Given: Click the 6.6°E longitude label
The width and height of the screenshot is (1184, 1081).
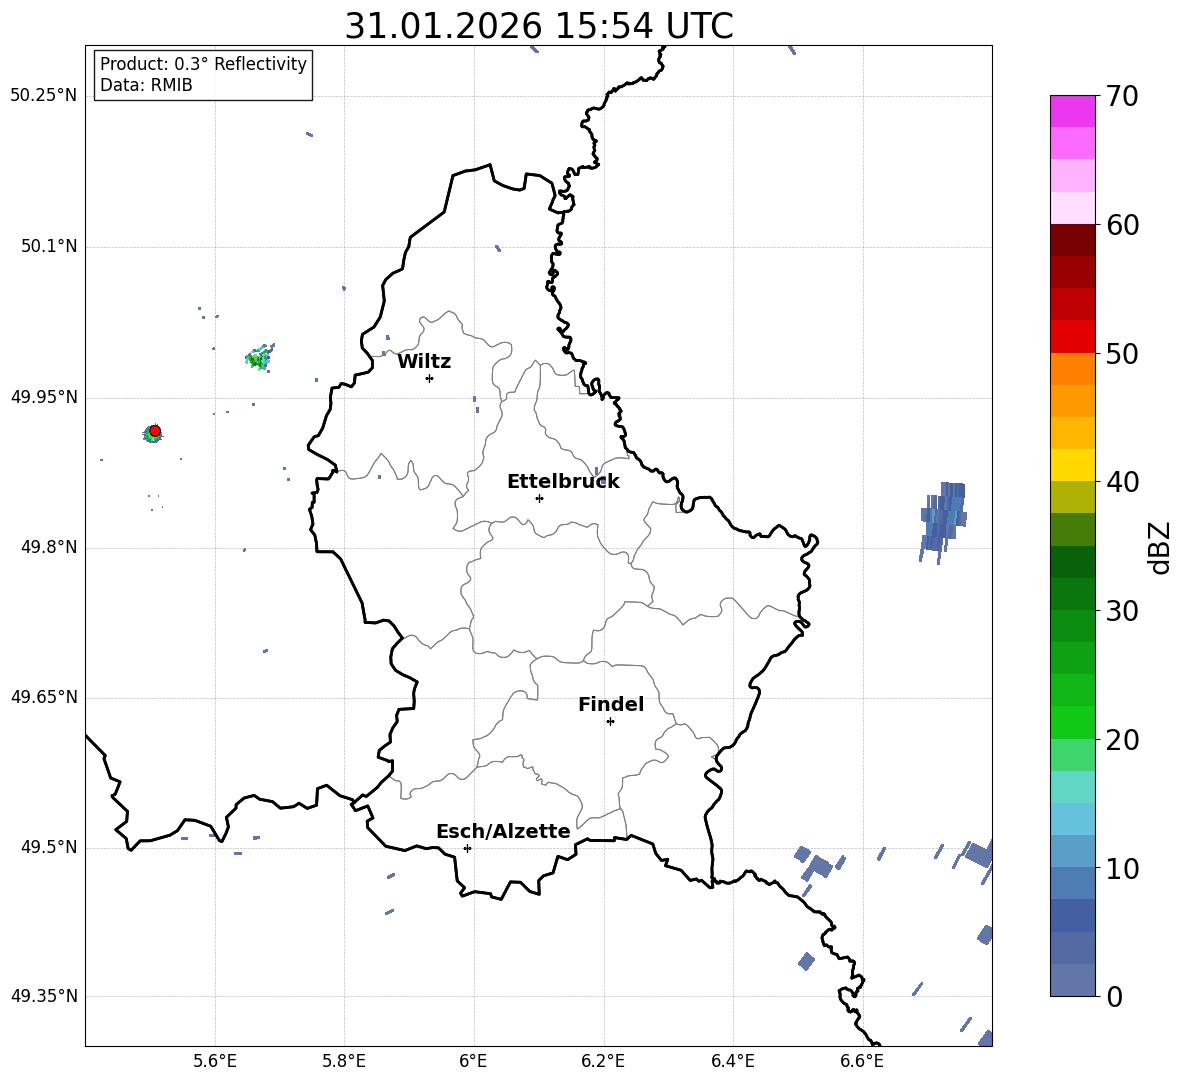Looking at the screenshot, I should (862, 1061).
